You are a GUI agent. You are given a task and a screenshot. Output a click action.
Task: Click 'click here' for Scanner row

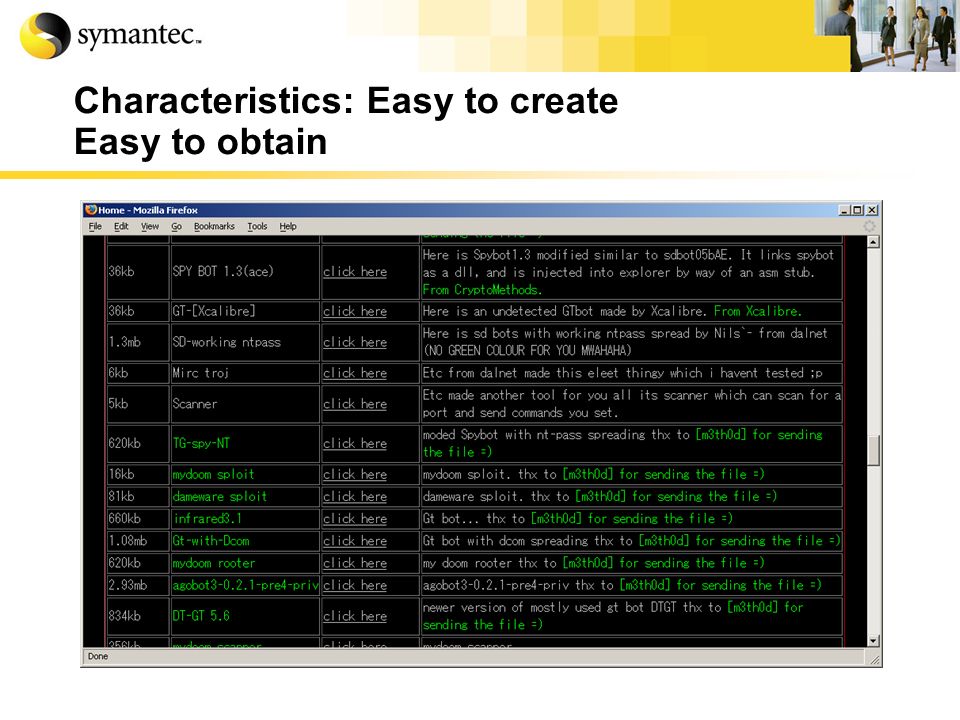coord(355,404)
